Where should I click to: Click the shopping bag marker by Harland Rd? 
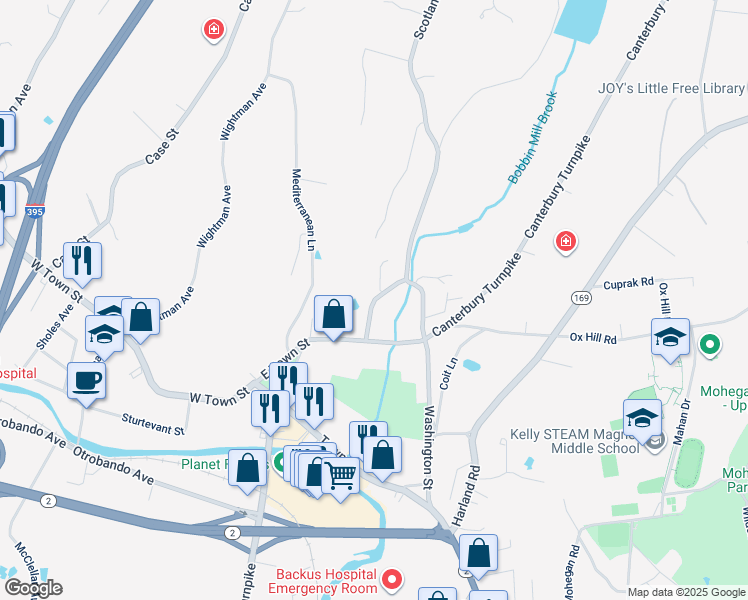coord(478,556)
